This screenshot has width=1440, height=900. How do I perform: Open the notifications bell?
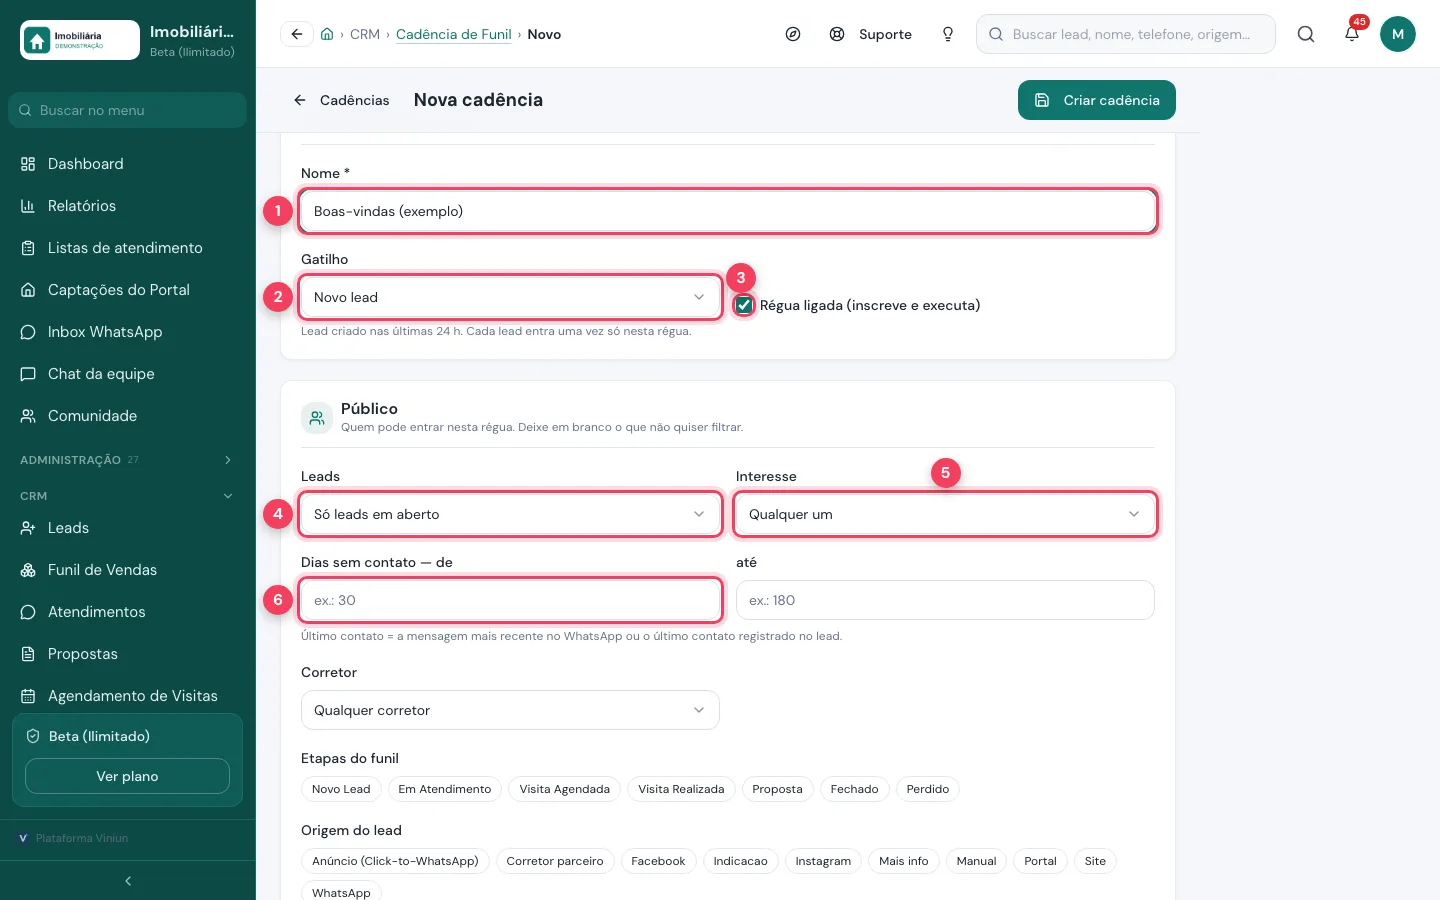pos(1352,34)
